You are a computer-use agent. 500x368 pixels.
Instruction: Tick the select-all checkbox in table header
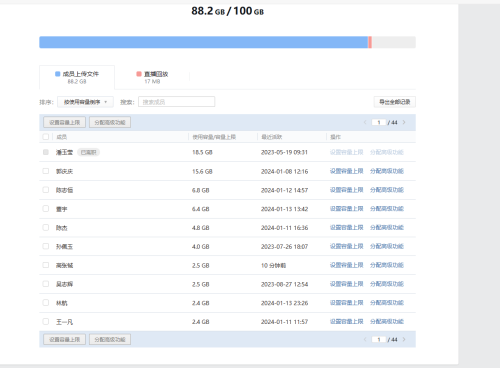tap(46, 137)
